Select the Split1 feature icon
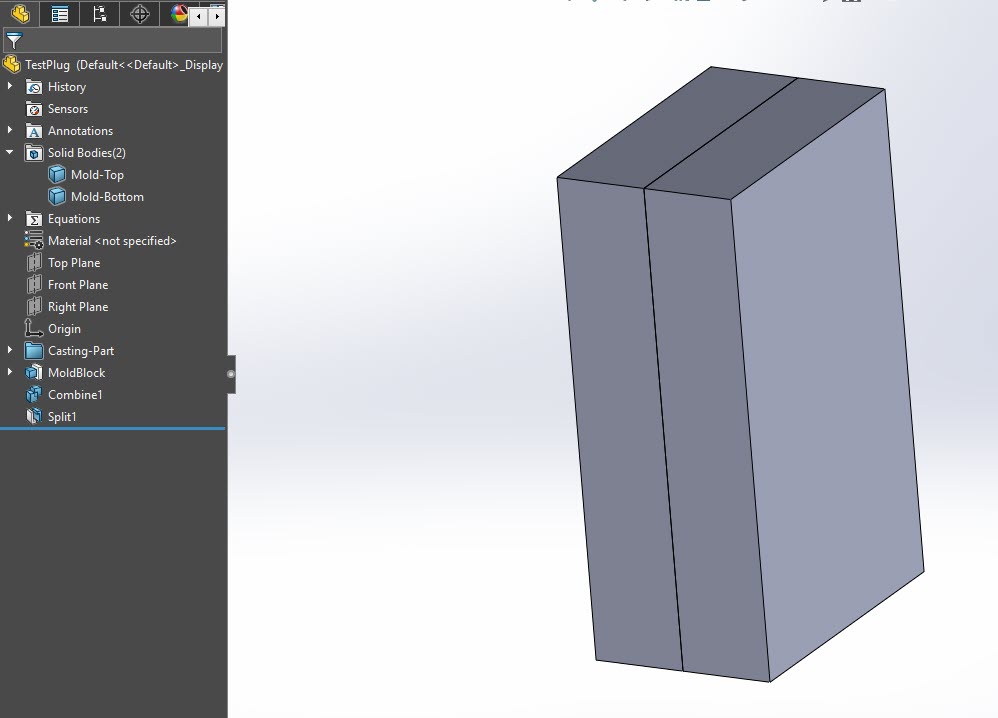The height and width of the screenshot is (718, 998). (34, 416)
